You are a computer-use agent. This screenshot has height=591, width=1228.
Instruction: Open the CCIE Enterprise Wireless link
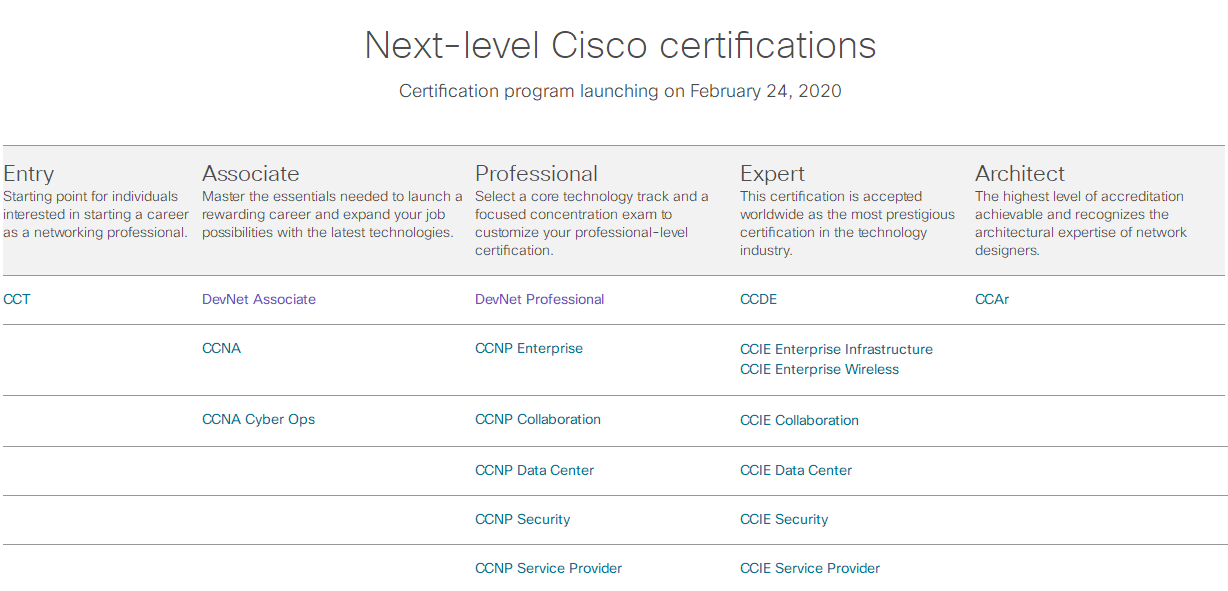(819, 369)
